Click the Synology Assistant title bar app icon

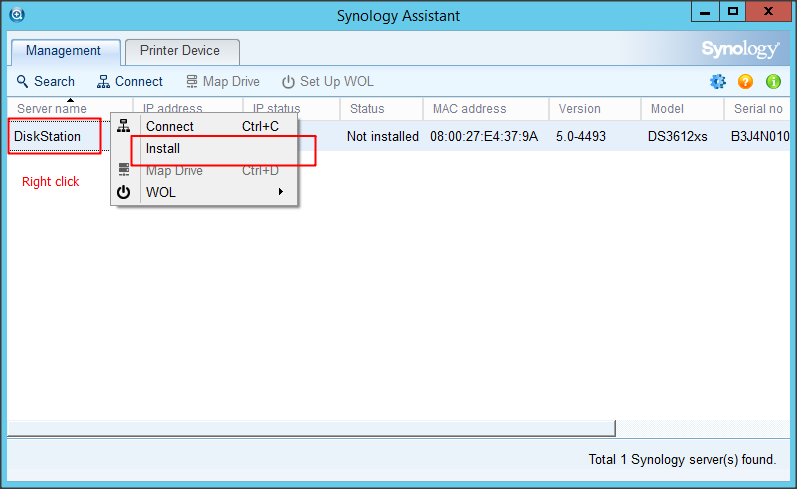15,14
